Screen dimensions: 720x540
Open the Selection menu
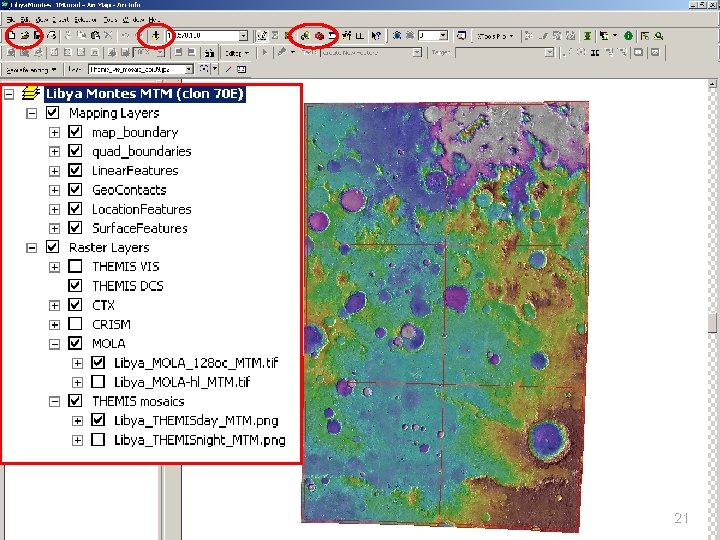tap(85, 20)
